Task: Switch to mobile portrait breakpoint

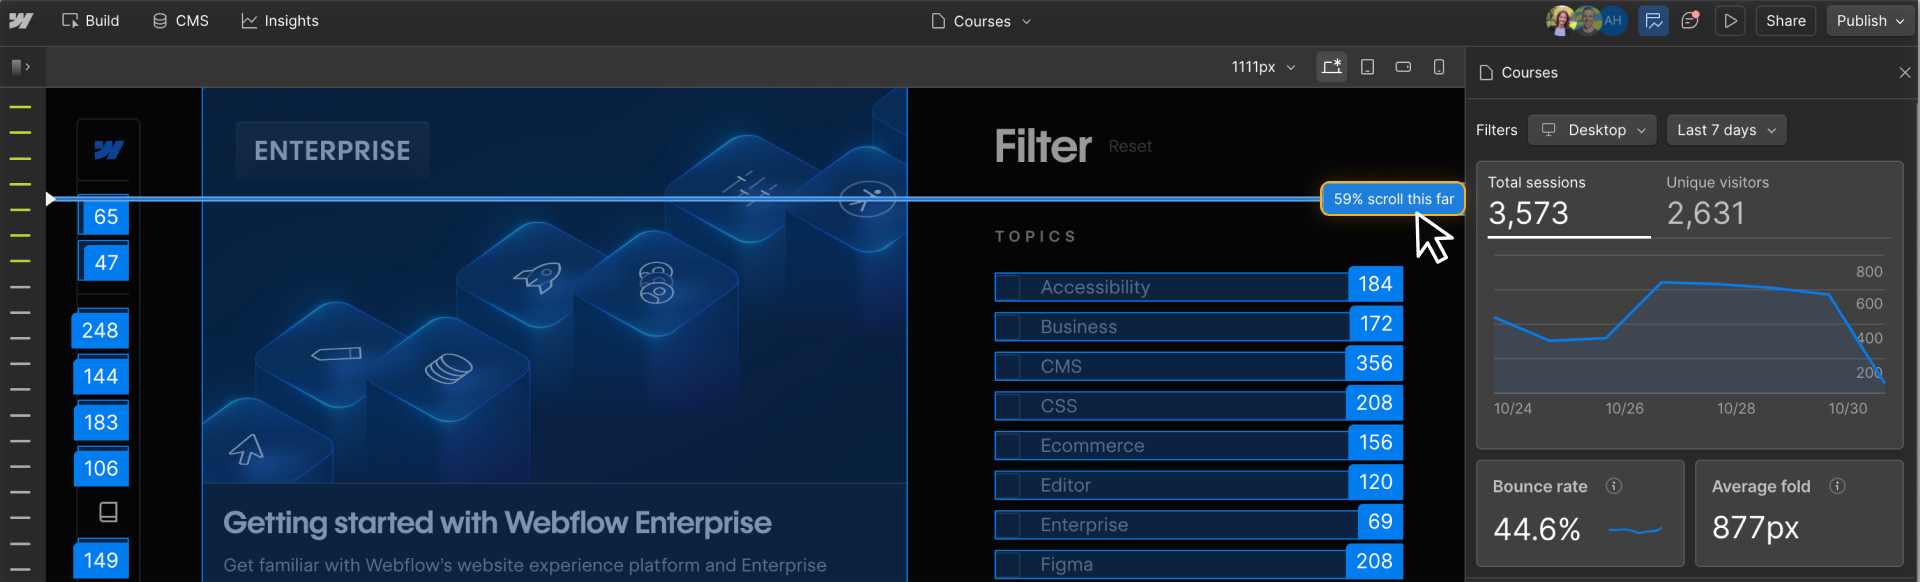Action: [1439, 67]
